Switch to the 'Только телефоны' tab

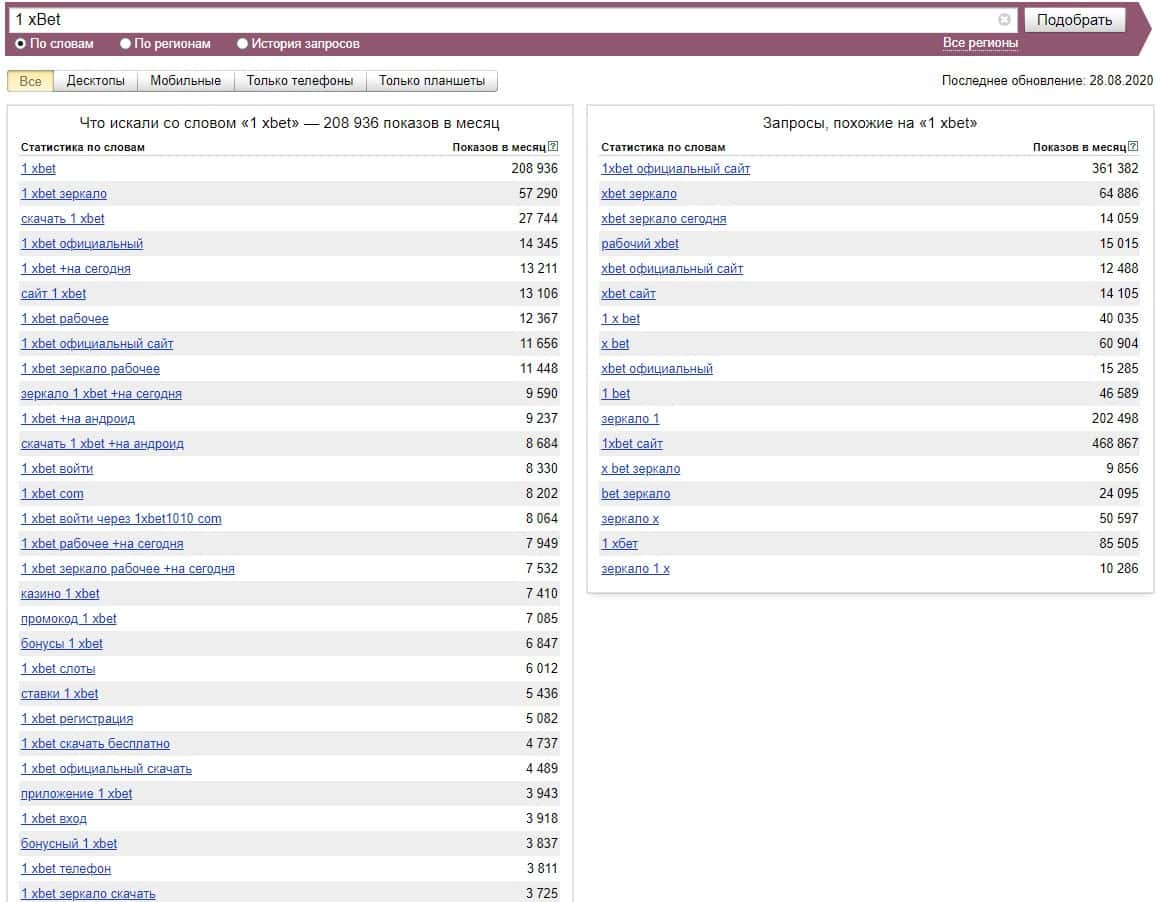[300, 81]
